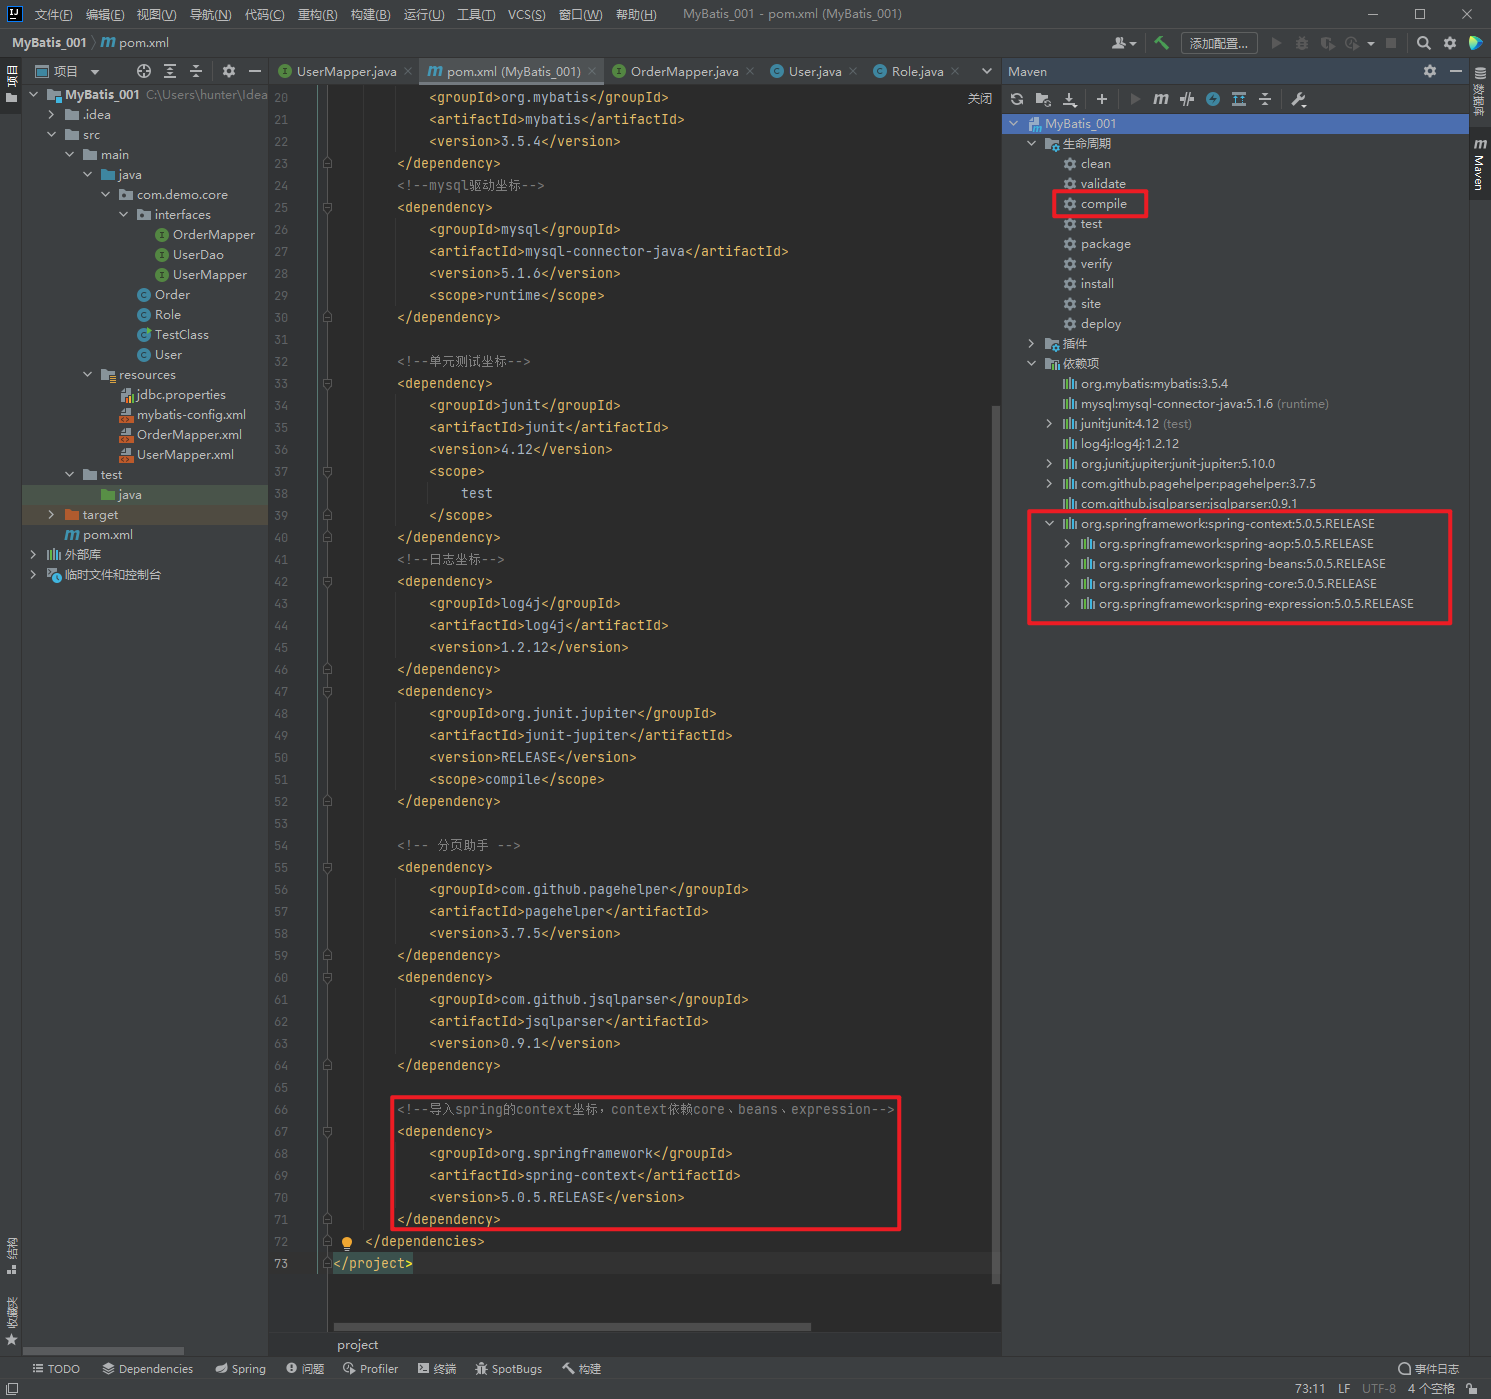Click the 添加配置... Add Configuration button

coord(1218,43)
